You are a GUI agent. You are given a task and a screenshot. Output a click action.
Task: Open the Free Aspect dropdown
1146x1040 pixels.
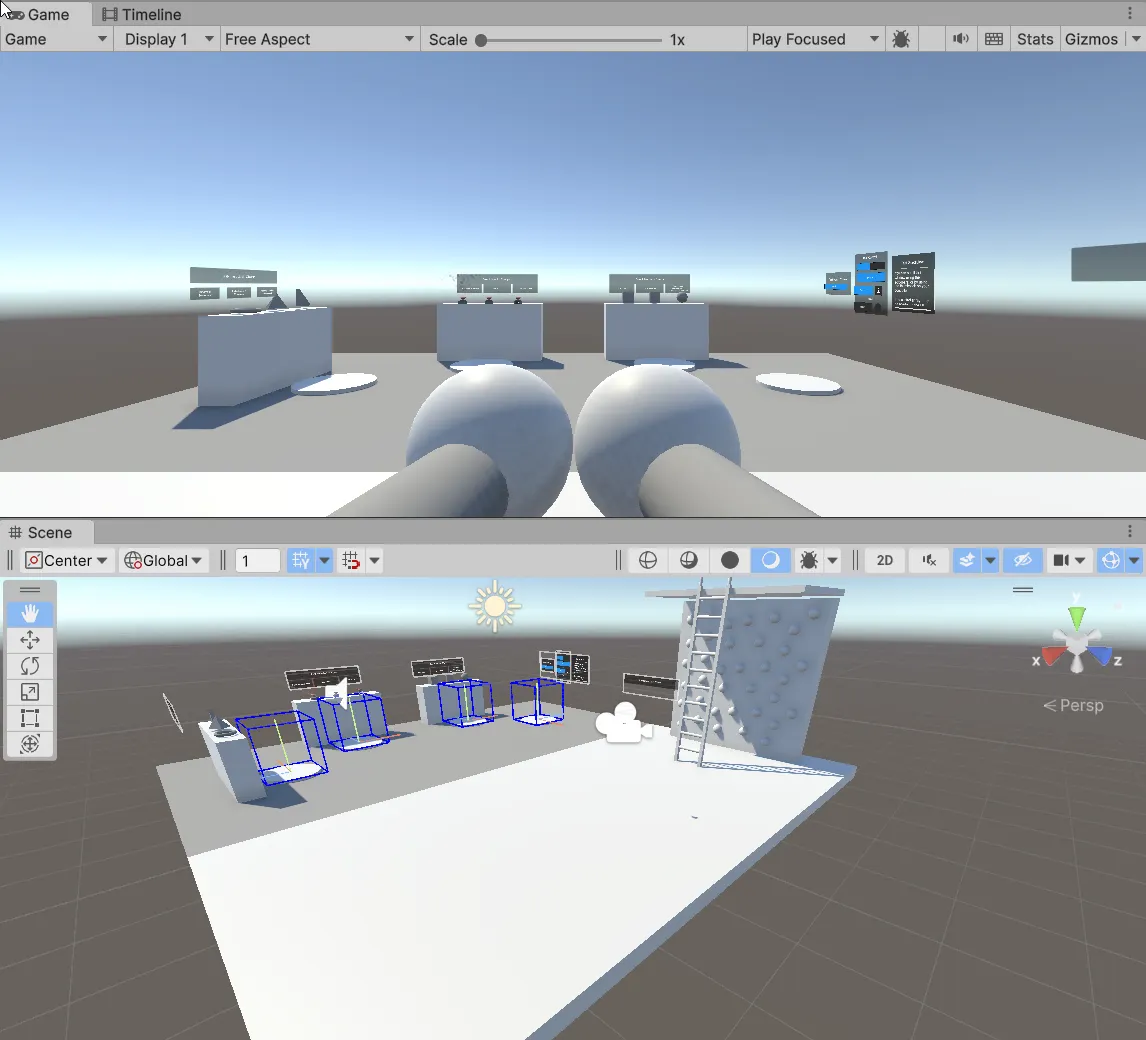coord(318,39)
